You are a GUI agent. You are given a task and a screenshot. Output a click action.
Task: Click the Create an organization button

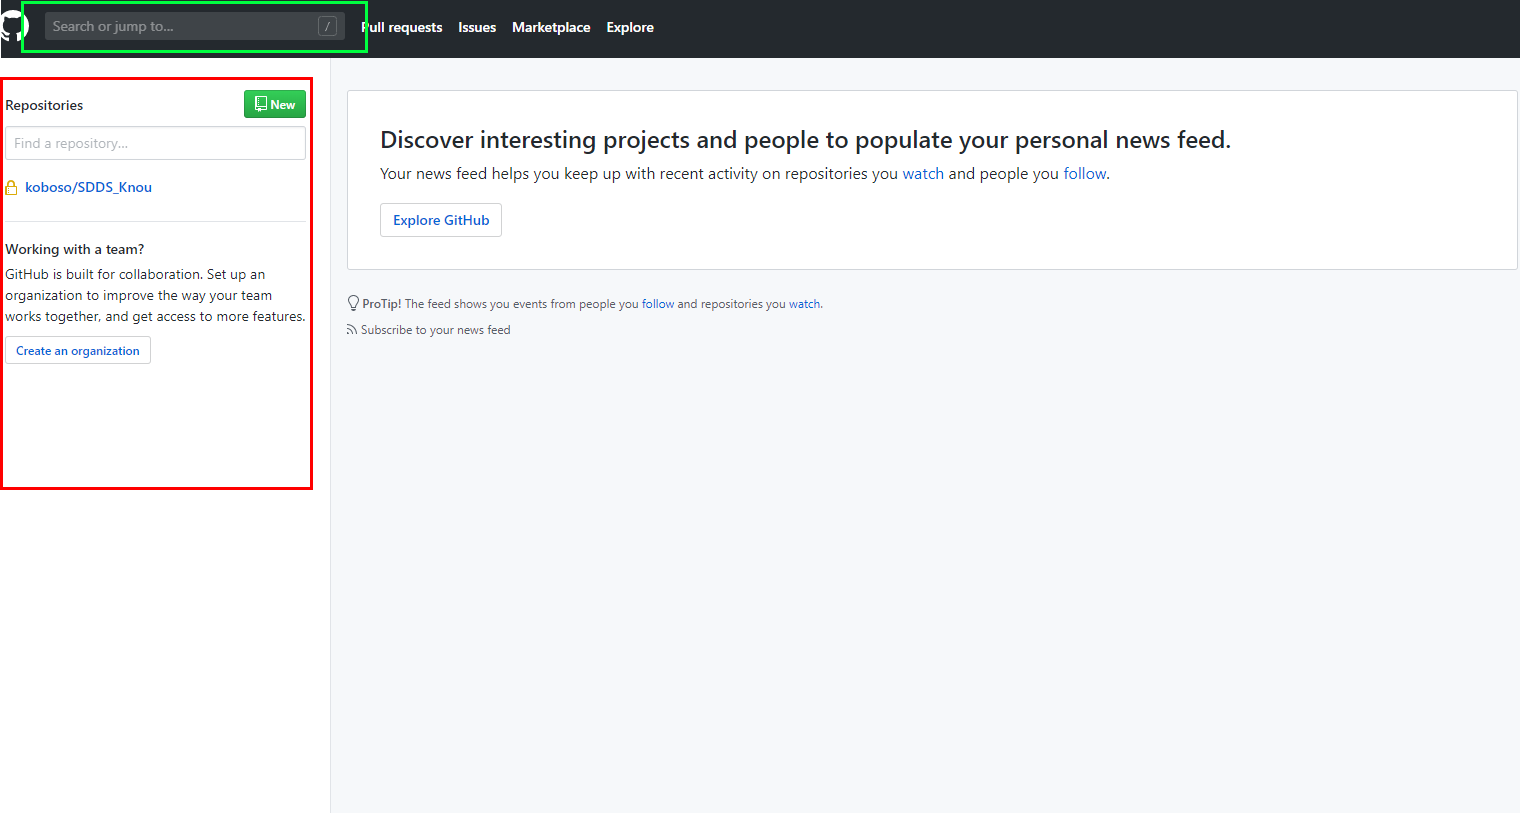click(x=78, y=350)
